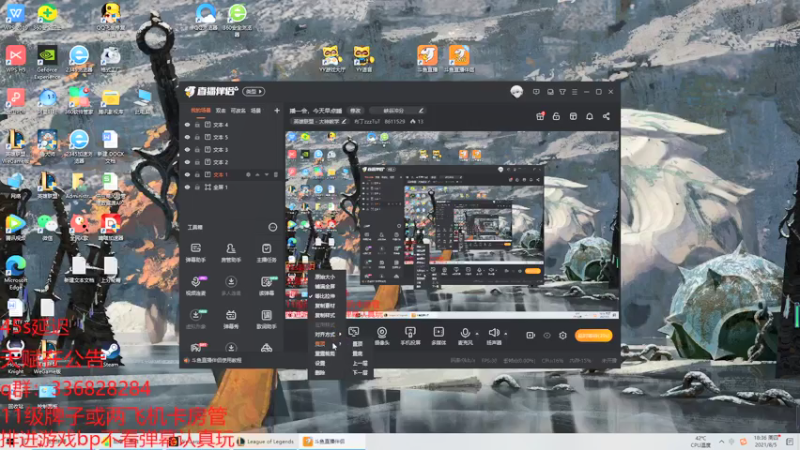
Task: Open the user avatar profile
Action: click(516, 92)
